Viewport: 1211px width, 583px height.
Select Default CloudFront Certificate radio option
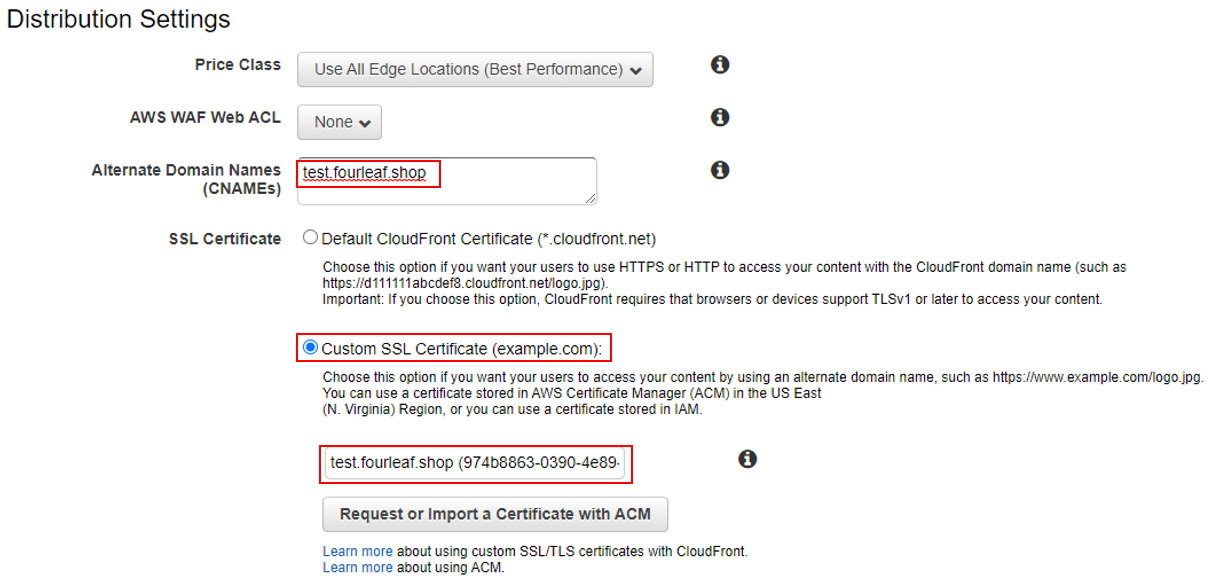click(x=311, y=238)
